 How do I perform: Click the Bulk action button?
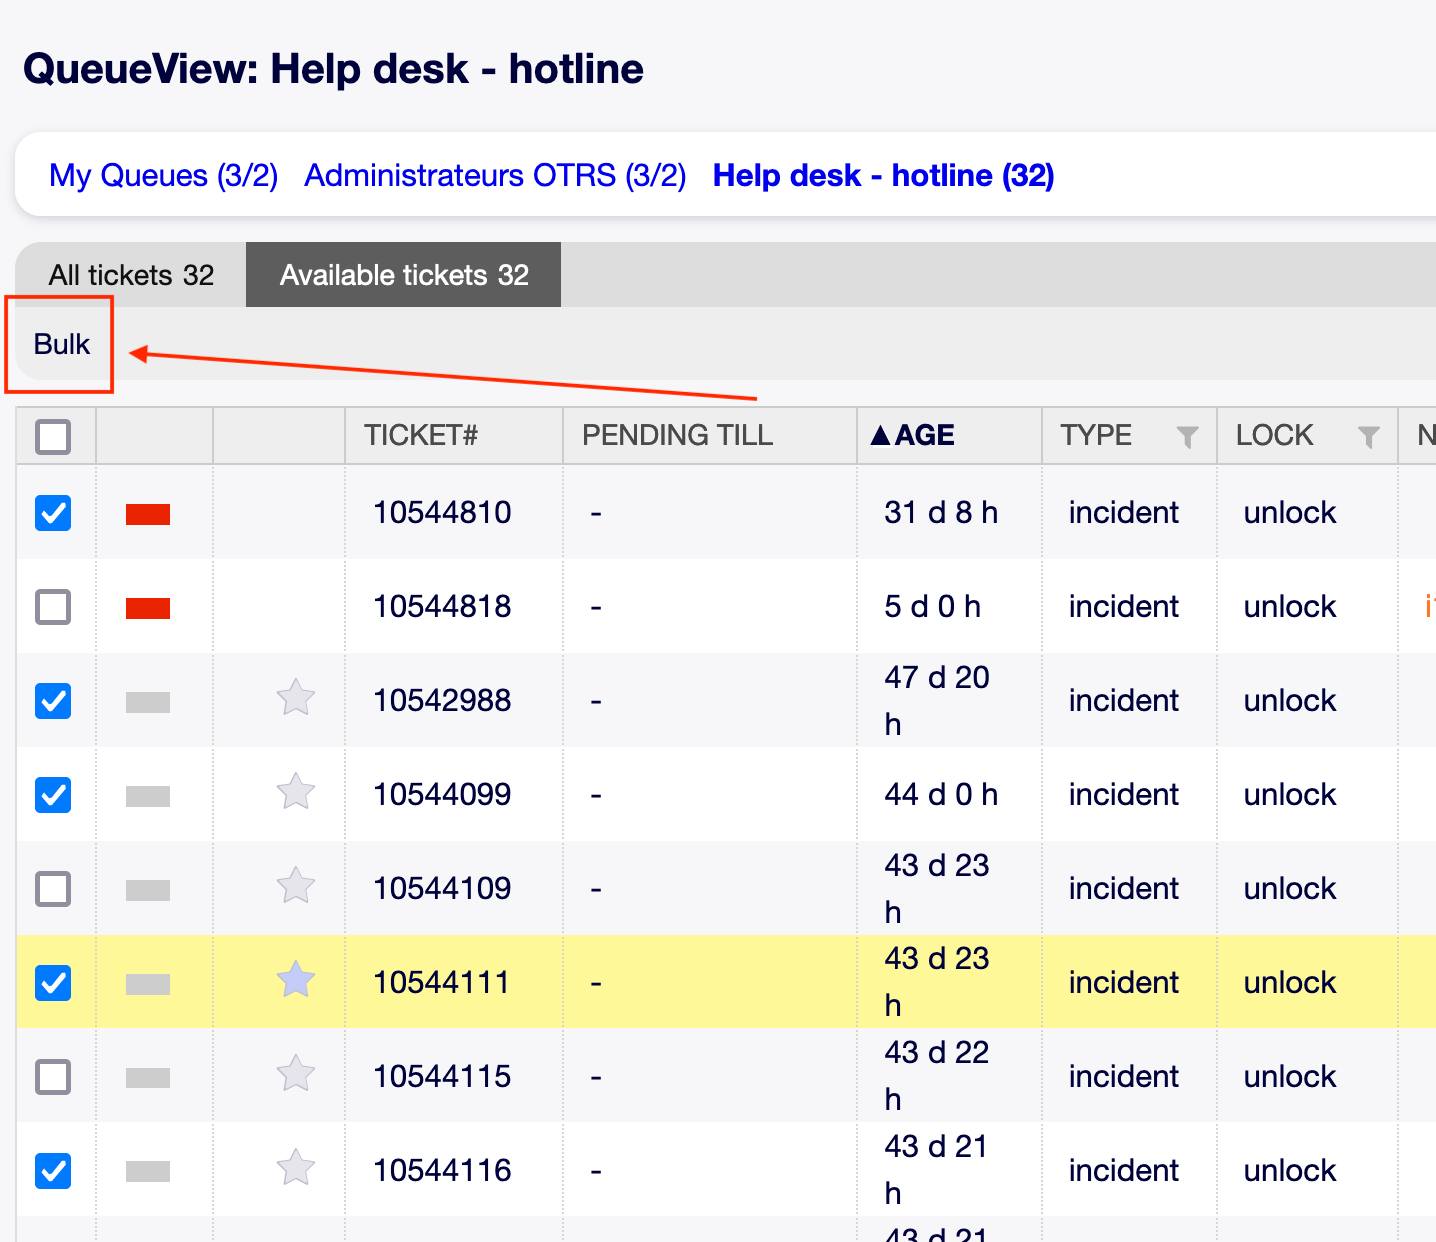62,344
